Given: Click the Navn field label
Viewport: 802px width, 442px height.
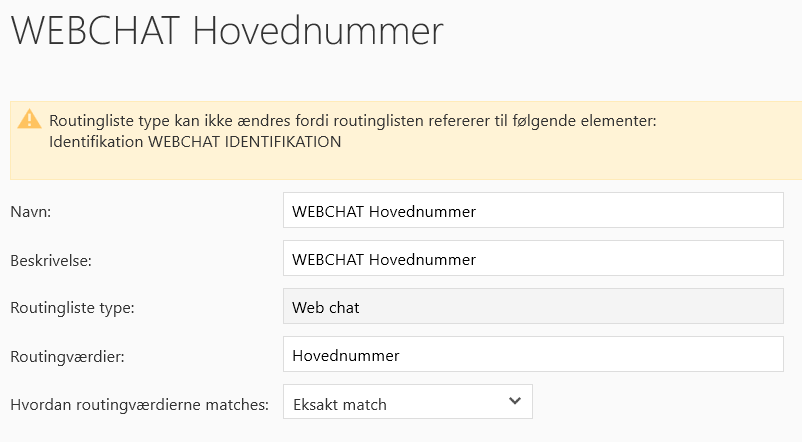Looking at the screenshot, I should pos(30,212).
